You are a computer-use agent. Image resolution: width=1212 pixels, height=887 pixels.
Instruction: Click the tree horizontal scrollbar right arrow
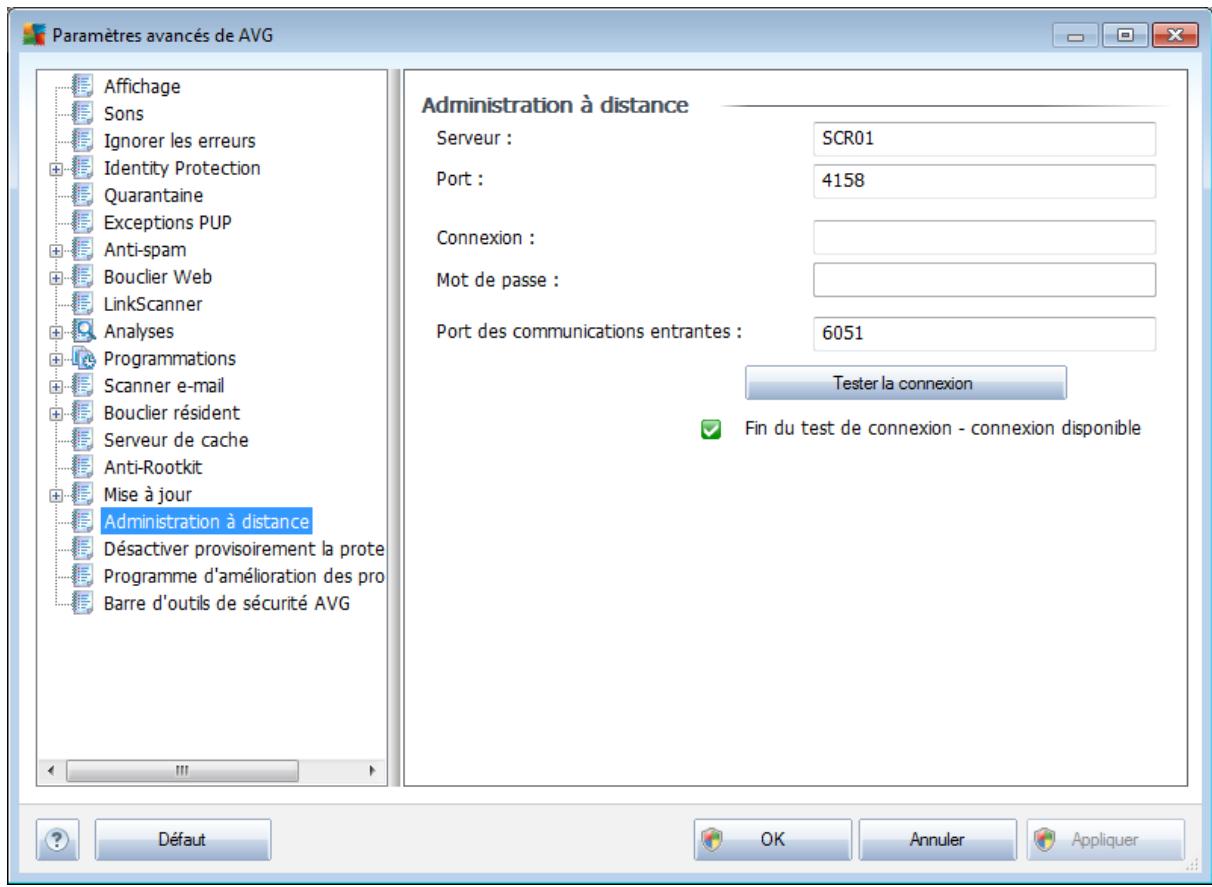(374, 773)
